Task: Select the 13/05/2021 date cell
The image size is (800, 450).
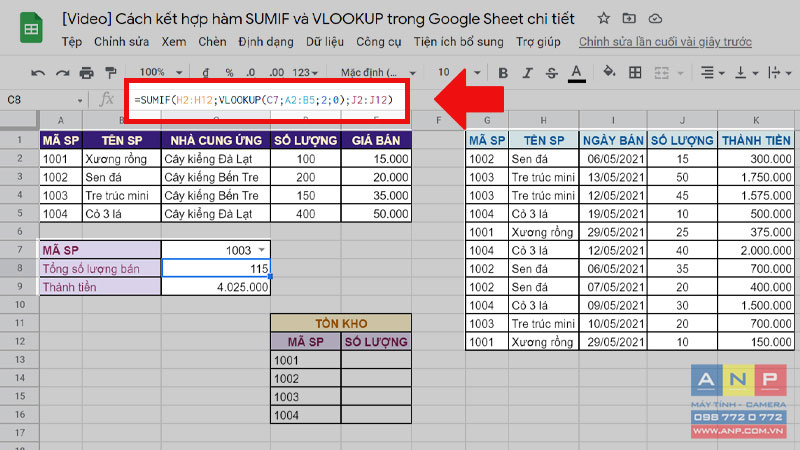Action: tap(613, 177)
